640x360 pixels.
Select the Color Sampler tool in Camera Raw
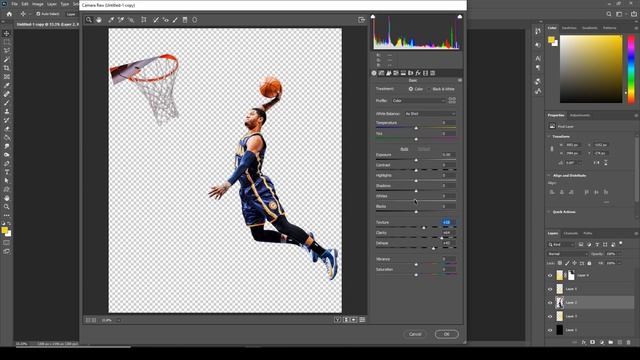pos(121,20)
